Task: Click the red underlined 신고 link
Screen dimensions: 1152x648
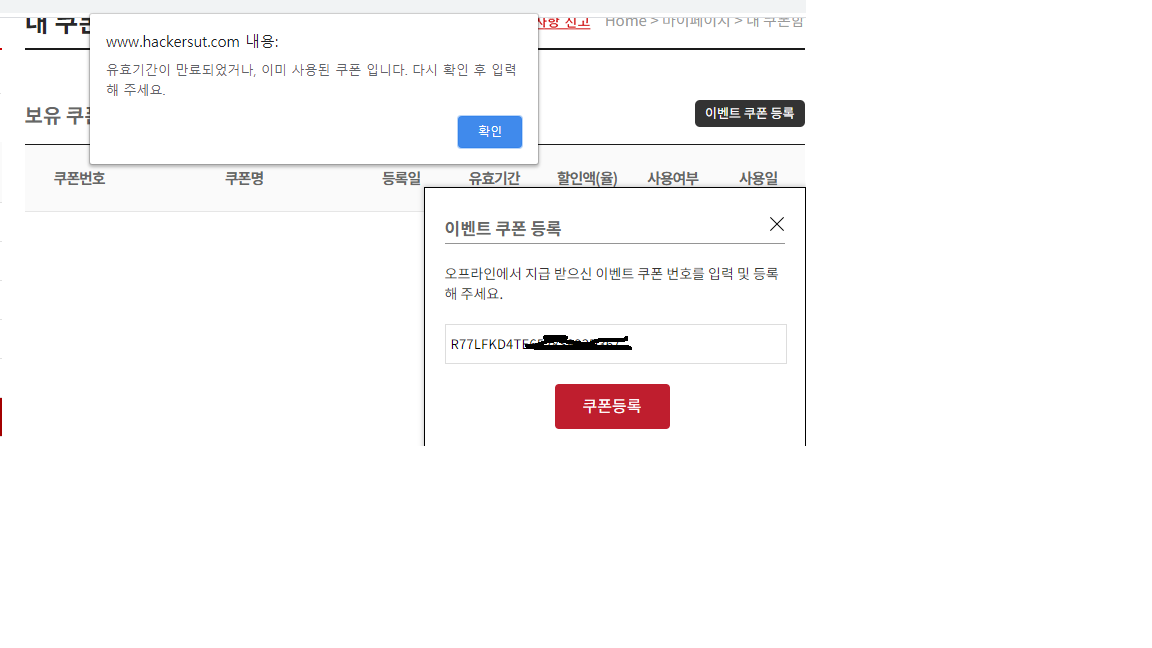Action: pos(564,21)
